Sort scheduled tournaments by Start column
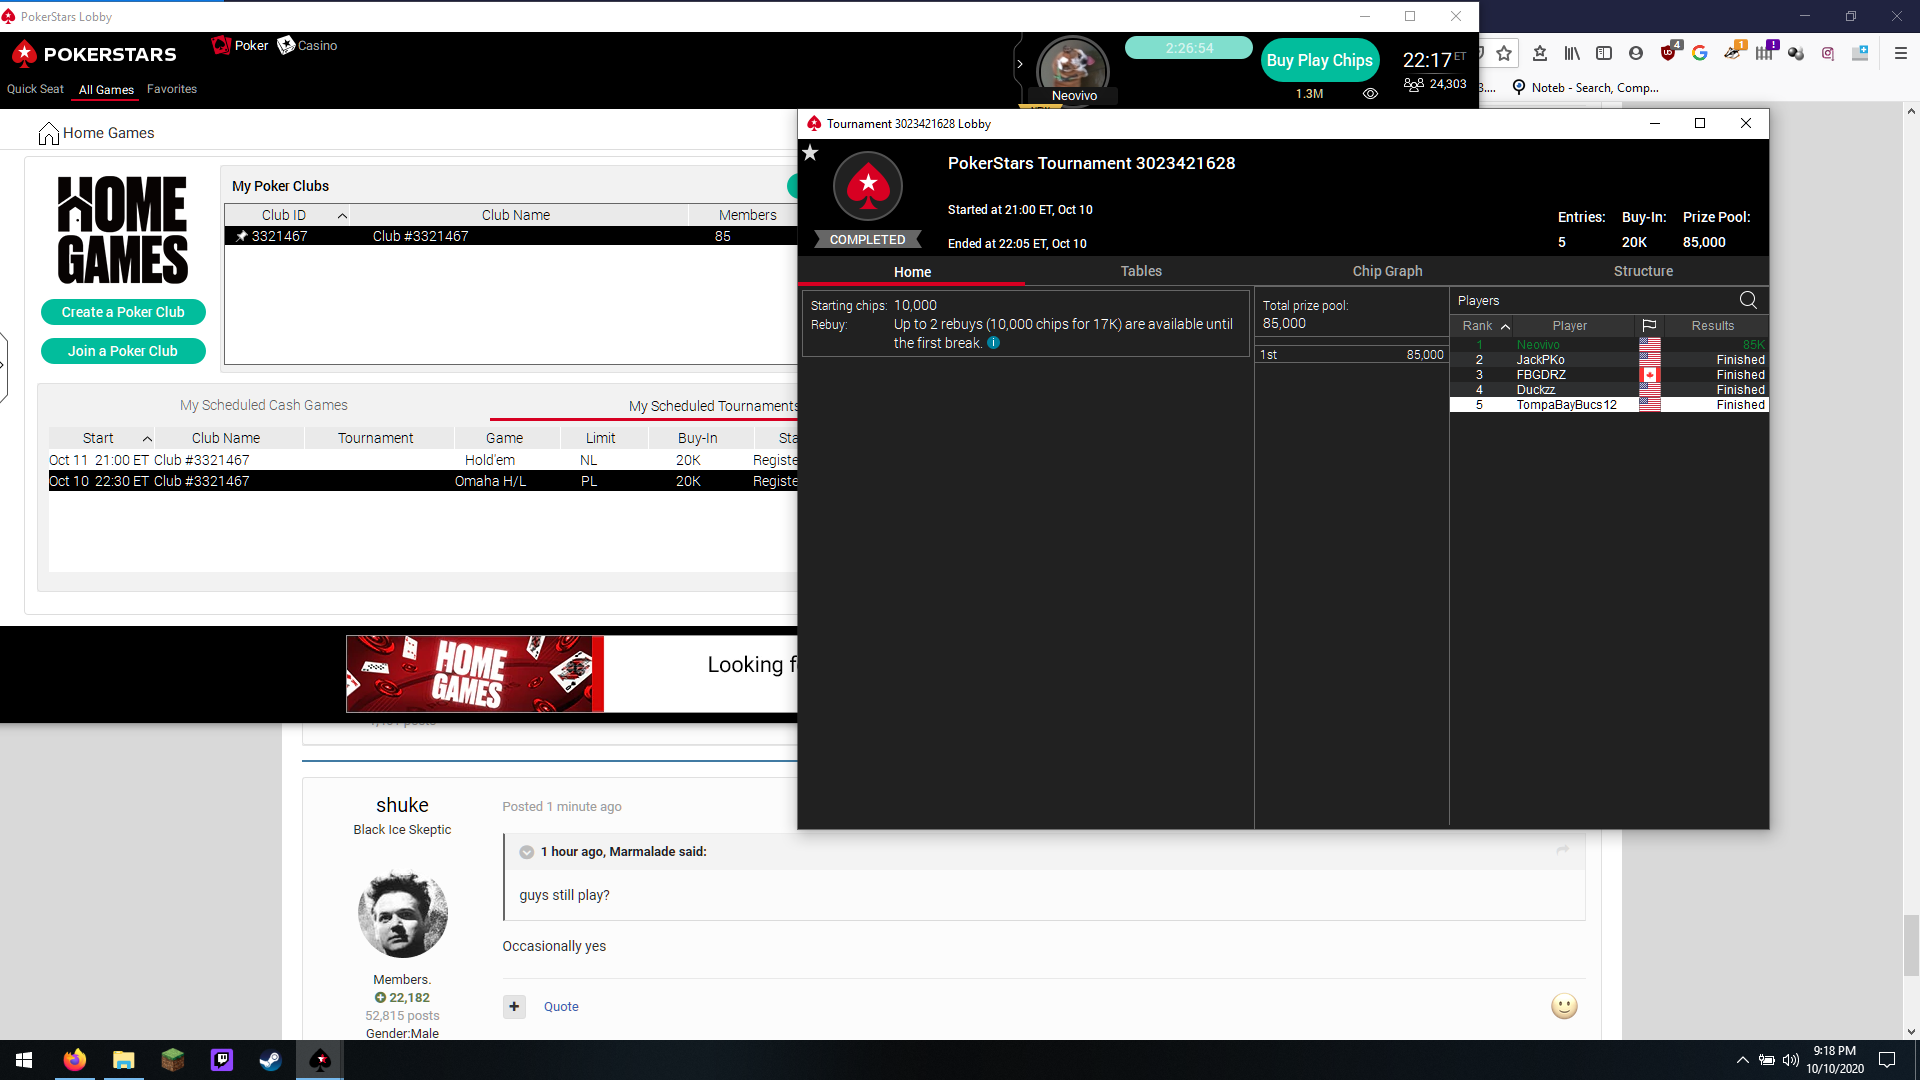 pos(102,438)
